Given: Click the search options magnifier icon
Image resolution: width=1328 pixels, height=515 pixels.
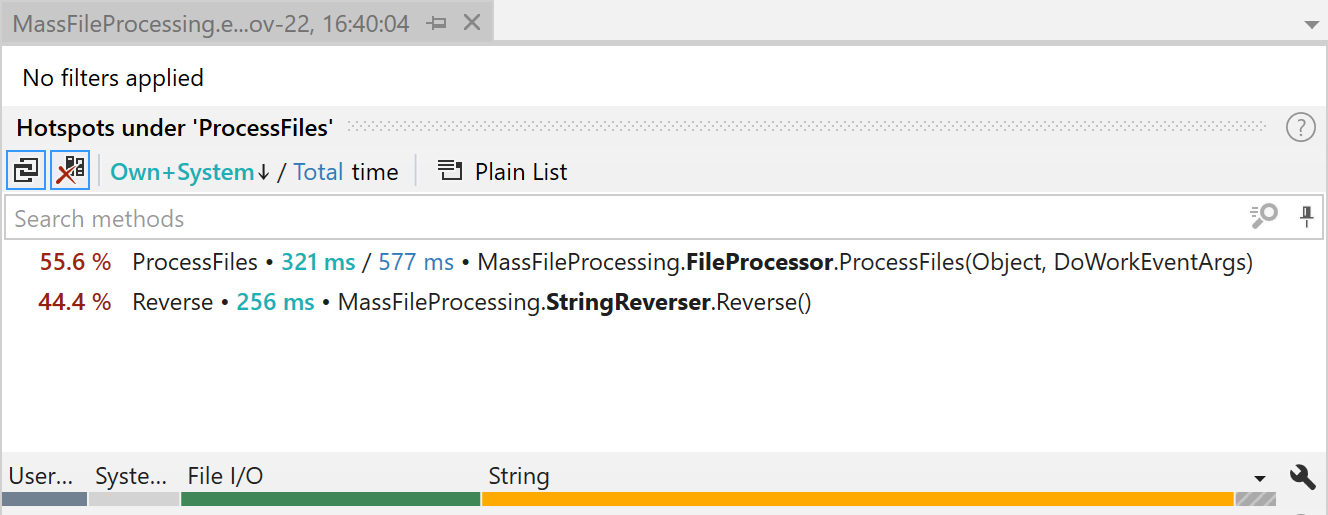Looking at the screenshot, I should [1264, 216].
